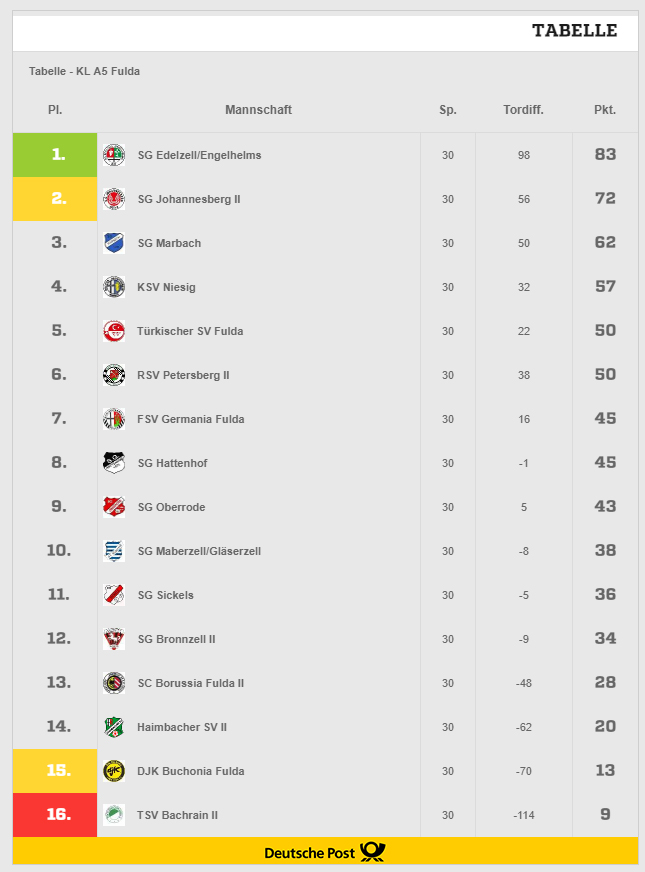Screen dimensions: 645x872
Task: Click the Tordiff. column header
Action: click(x=523, y=110)
